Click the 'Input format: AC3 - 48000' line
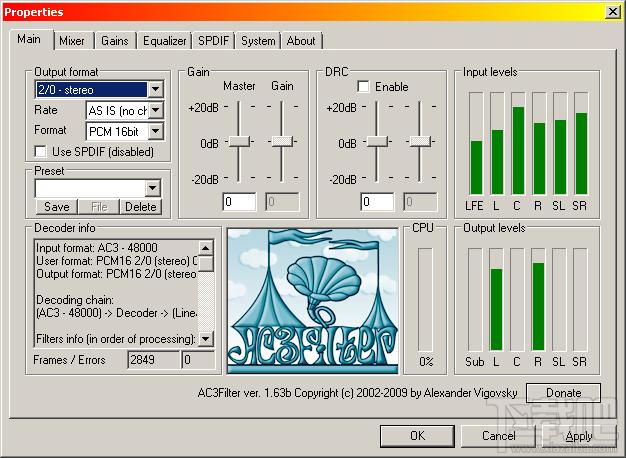This screenshot has height=458, width=626. (97, 248)
